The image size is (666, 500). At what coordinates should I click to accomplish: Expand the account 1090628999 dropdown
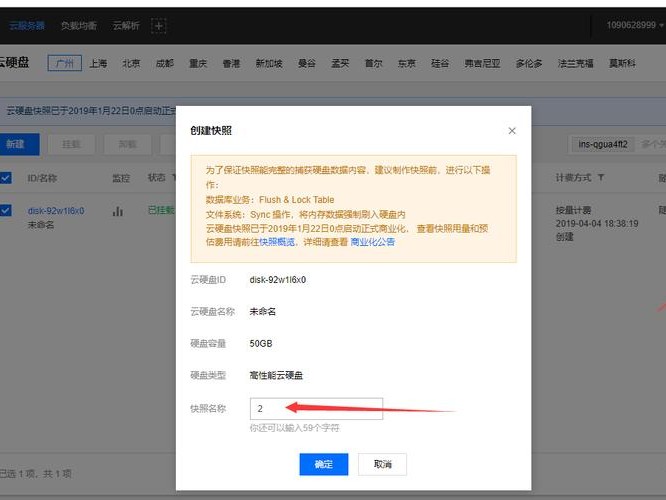635,25
